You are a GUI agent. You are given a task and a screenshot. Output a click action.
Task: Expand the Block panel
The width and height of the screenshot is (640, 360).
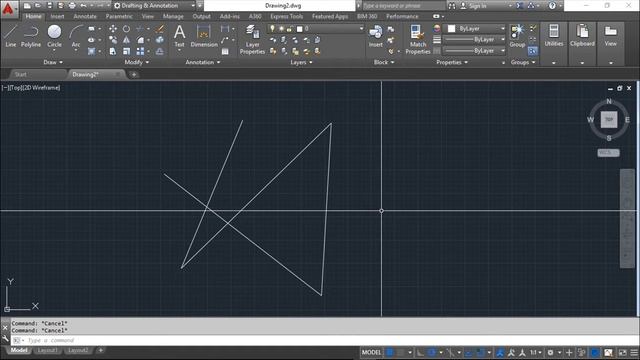(x=384, y=62)
